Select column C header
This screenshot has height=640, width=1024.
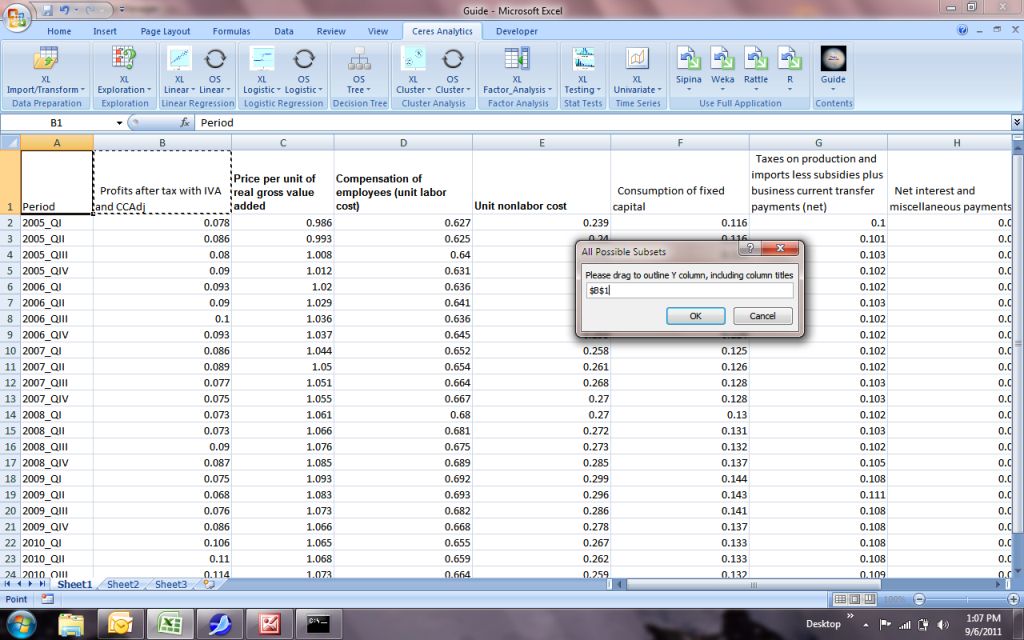coord(283,142)
